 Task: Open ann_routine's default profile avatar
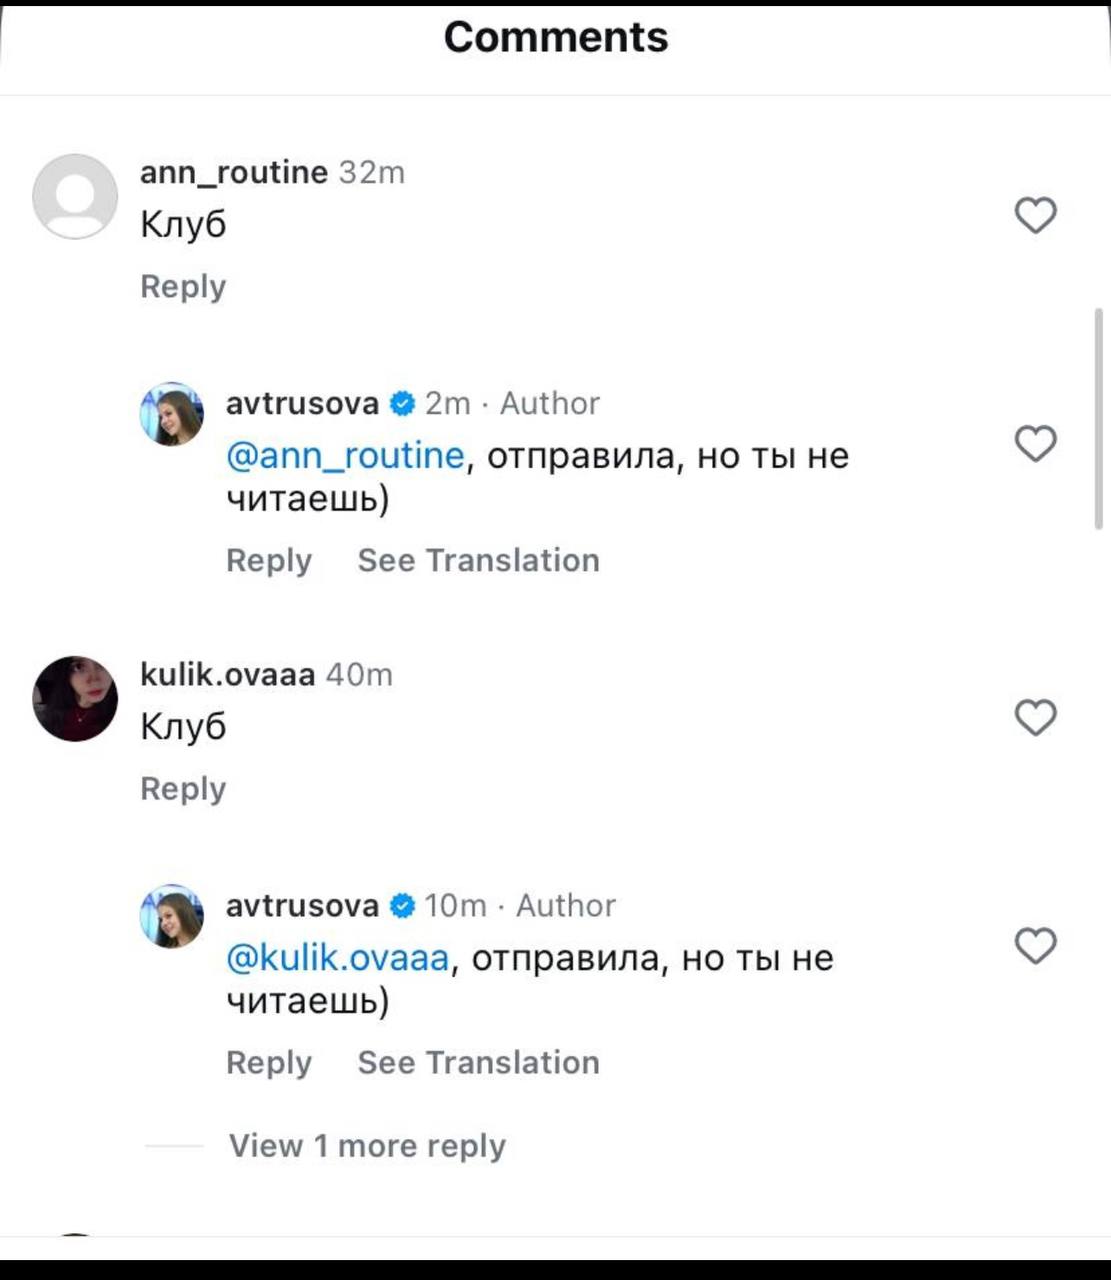[x=75, y=197]
